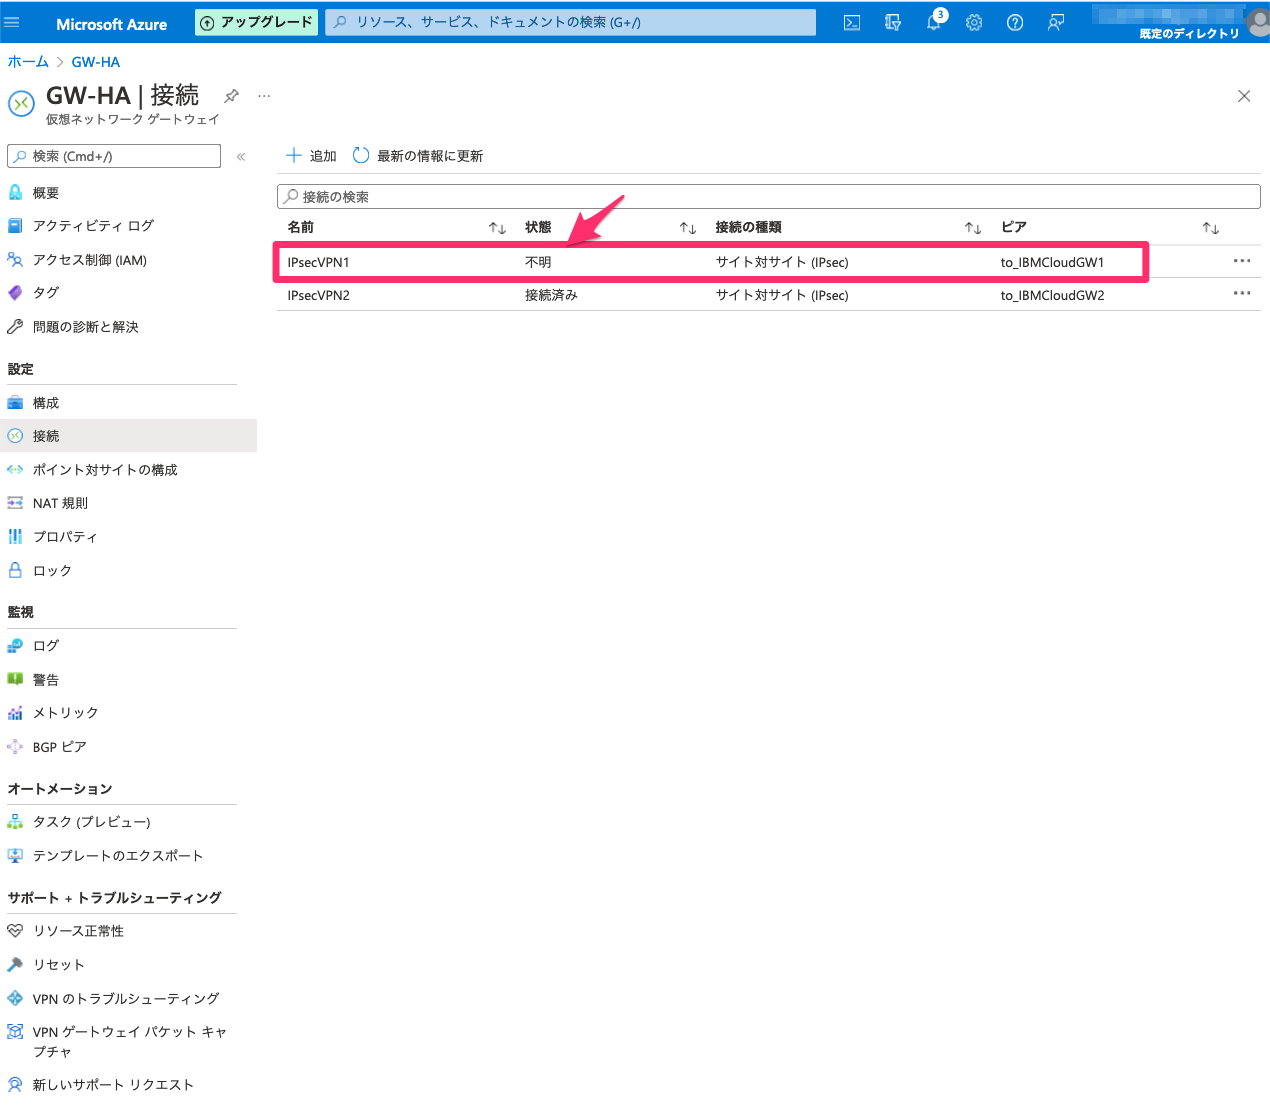Select NAT 規則 in the settings sidebar
Viewport: 1270px width, 1107px height.
tap(60, 502)
